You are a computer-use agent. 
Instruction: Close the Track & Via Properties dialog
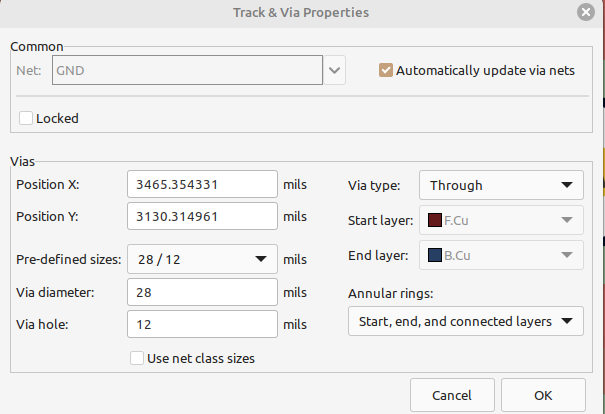coord(586,13)
